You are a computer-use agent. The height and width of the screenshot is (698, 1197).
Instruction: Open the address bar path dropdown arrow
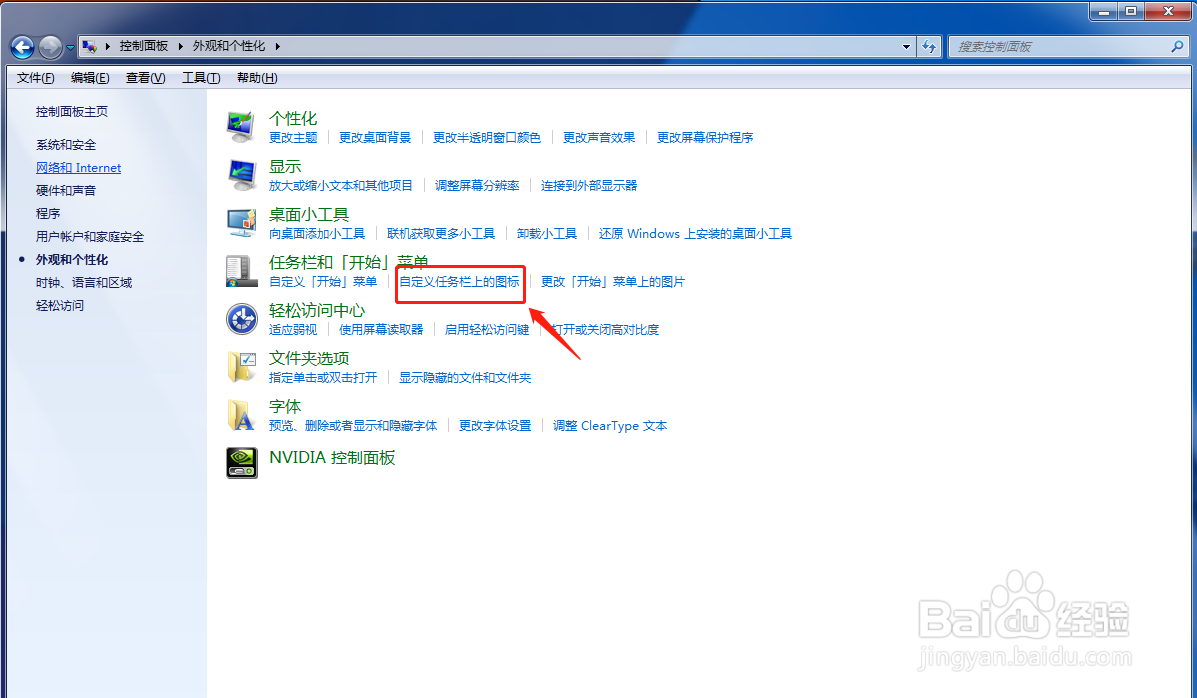tap(906, 46)
